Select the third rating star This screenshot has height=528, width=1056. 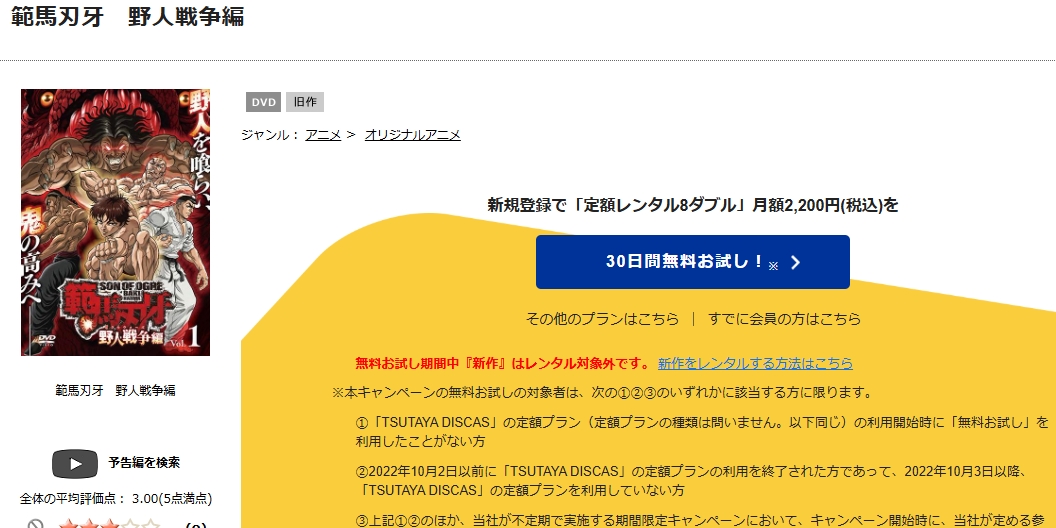tap(109, 524)
